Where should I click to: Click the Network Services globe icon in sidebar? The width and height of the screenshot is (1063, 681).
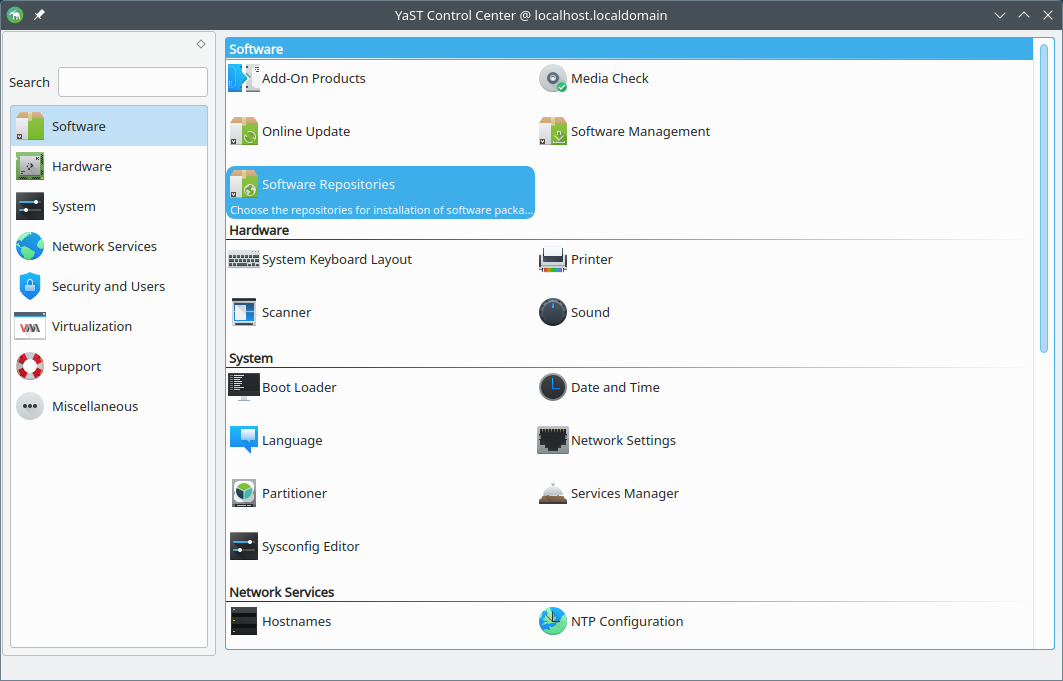(30, 246)
